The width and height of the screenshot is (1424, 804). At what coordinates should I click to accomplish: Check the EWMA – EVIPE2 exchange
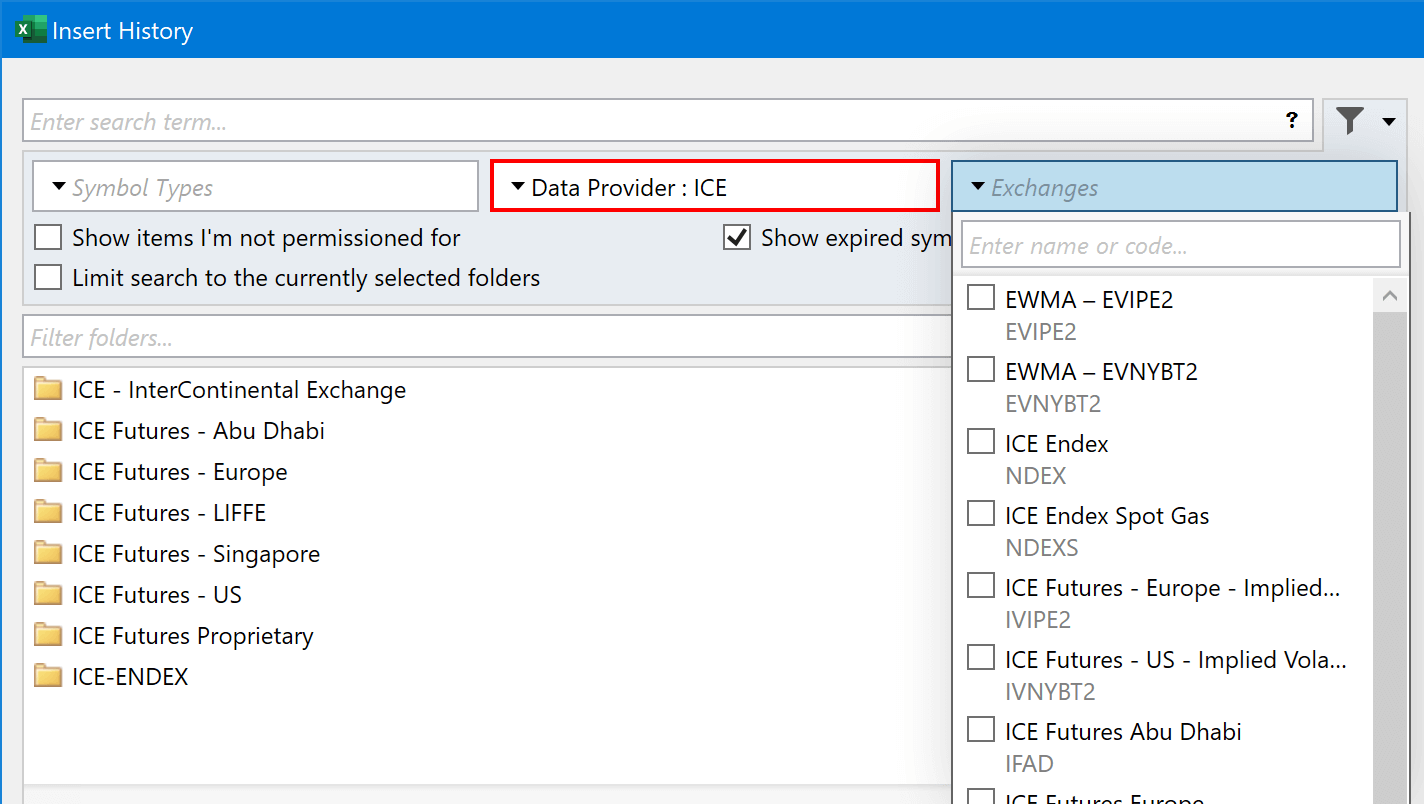tap(981, 297)
